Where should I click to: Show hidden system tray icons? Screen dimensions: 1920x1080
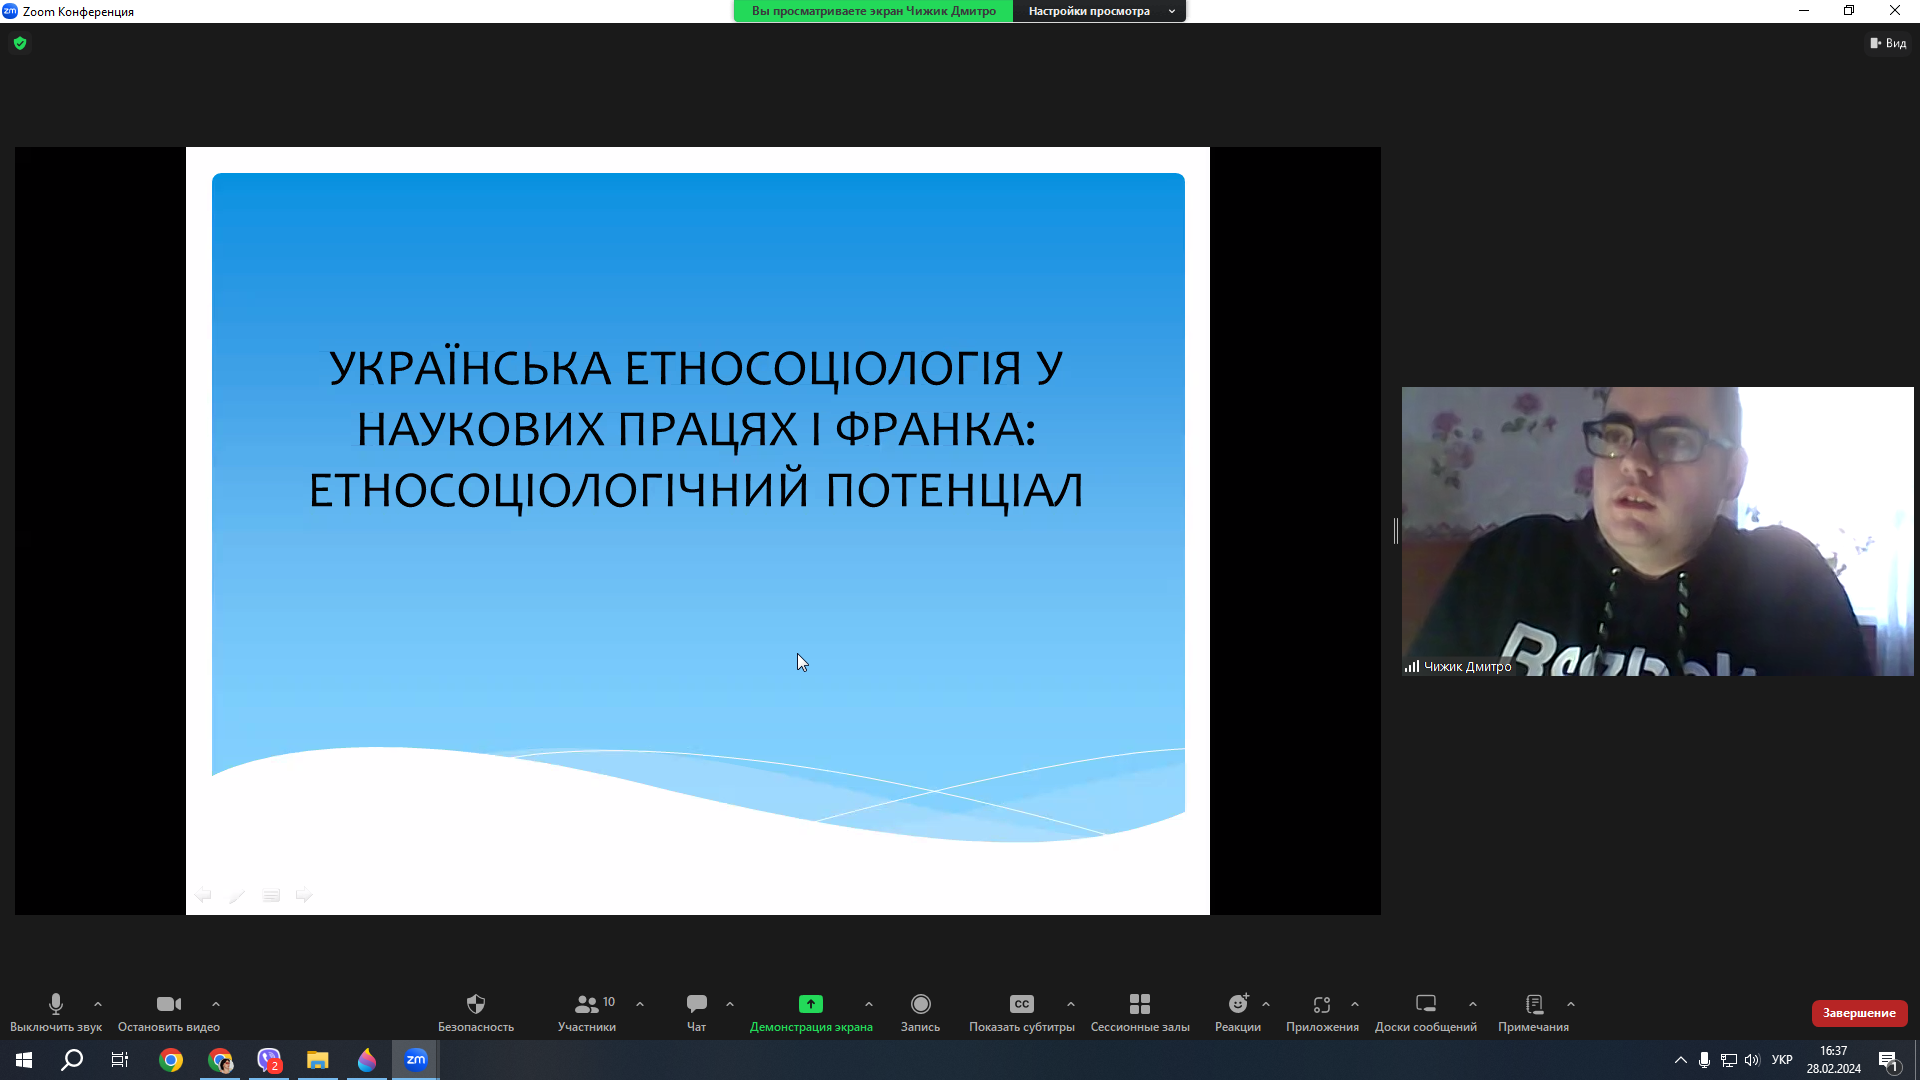coord(1681,1060)
